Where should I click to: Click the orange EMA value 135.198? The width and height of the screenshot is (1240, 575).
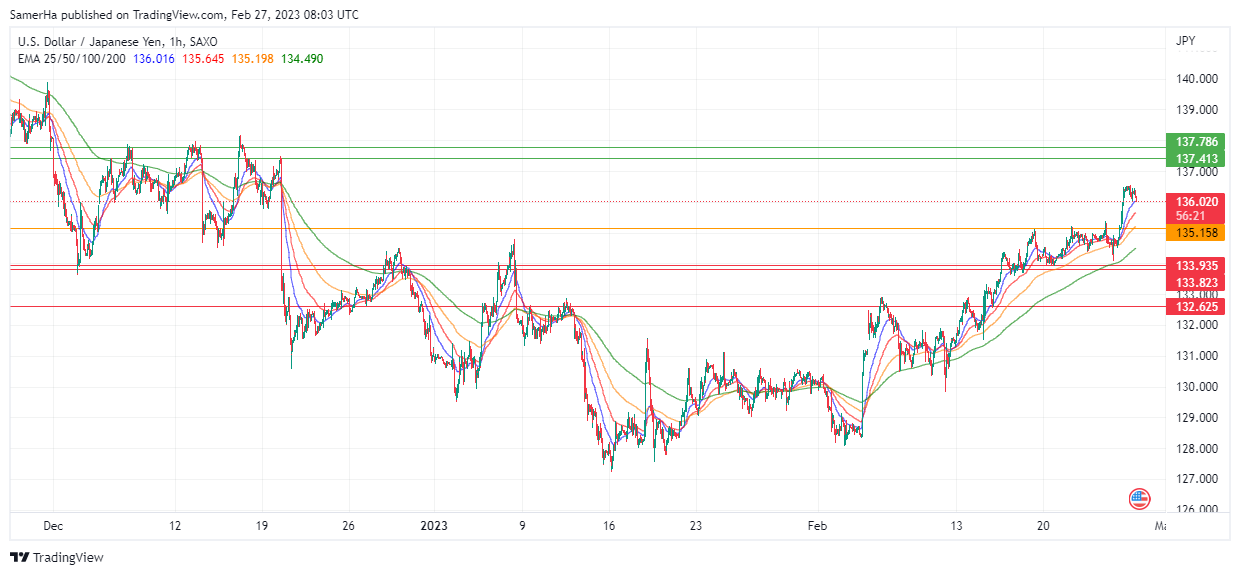coord(253,59)
